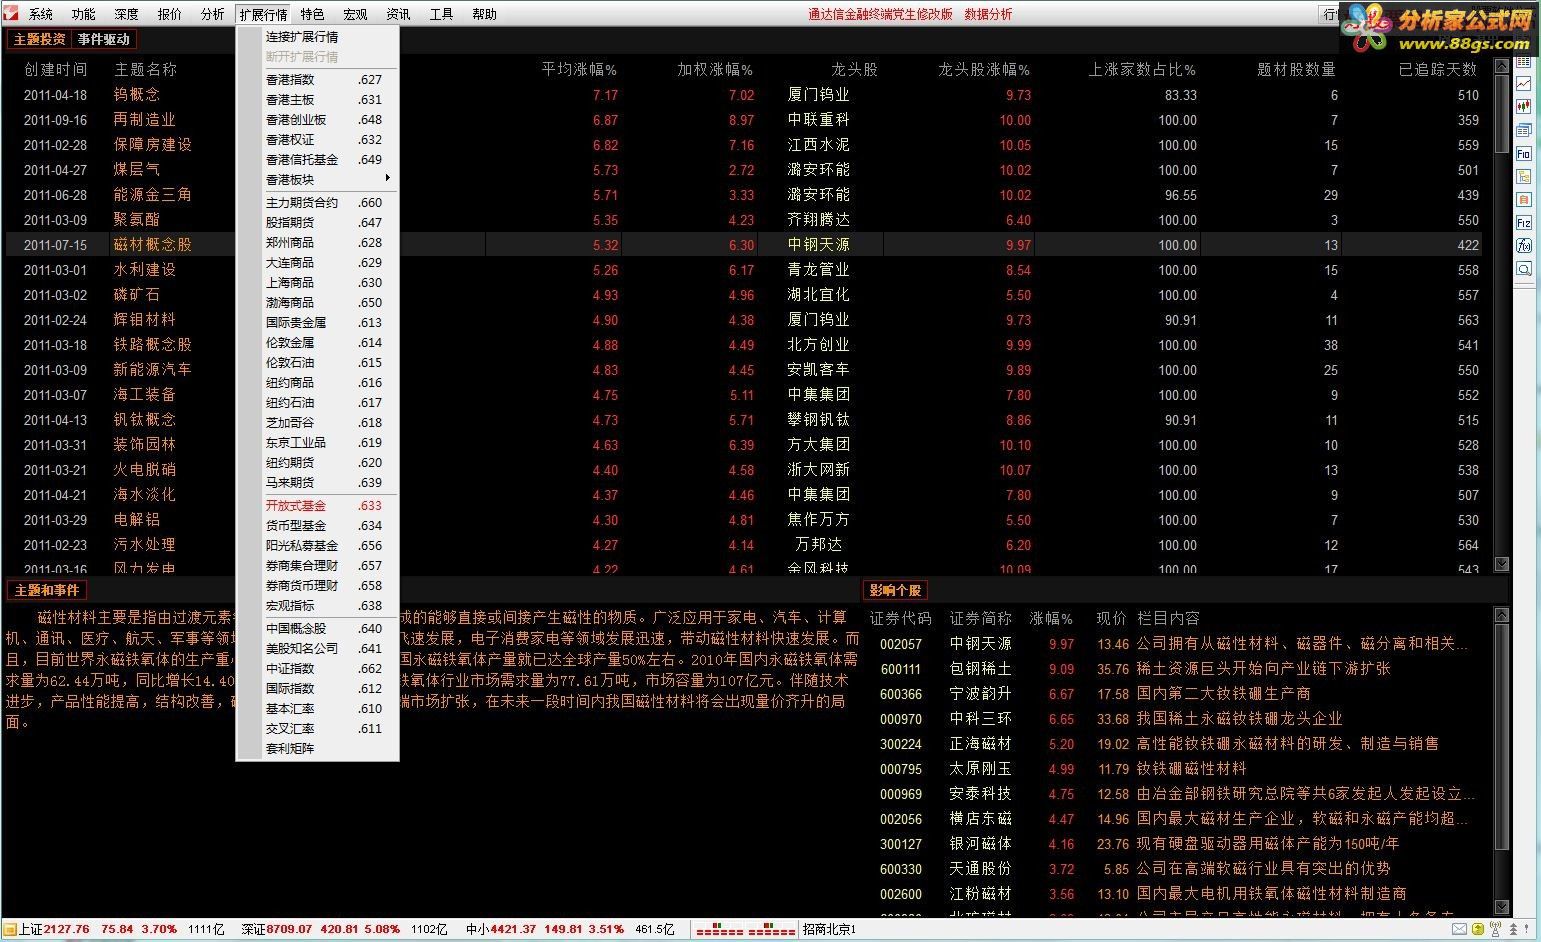The width and height of the screenshot is (1541, 942).
Task: Select stock 横店东磁 in the list
Action: (x=980, y=819)
